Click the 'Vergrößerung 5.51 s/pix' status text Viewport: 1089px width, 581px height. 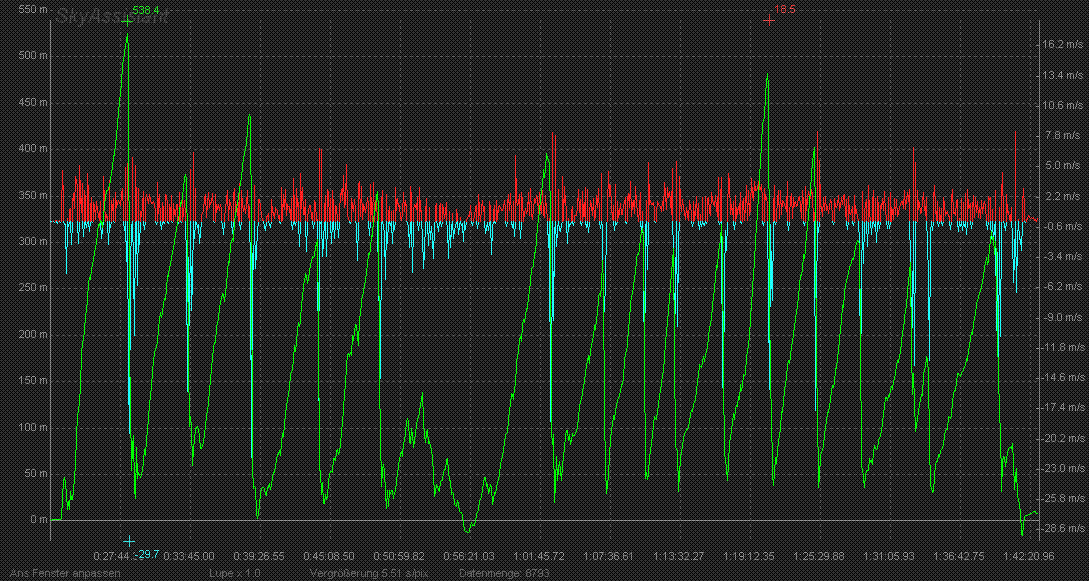369,573
